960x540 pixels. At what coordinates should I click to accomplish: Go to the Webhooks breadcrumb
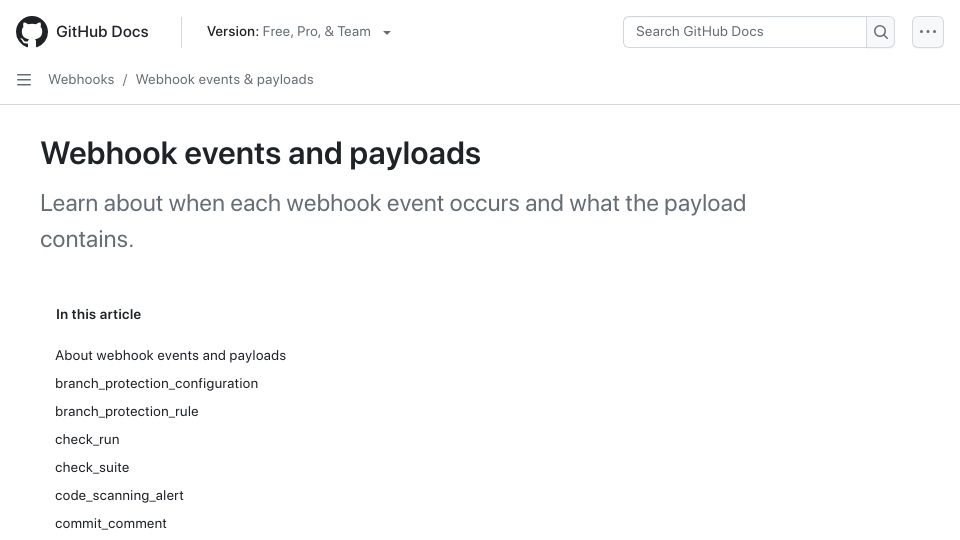click(81, 80)
